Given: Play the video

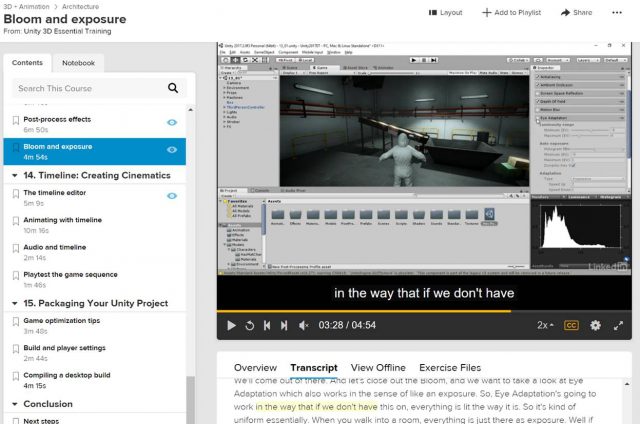Looking at the screenshot, I should 231,325.
